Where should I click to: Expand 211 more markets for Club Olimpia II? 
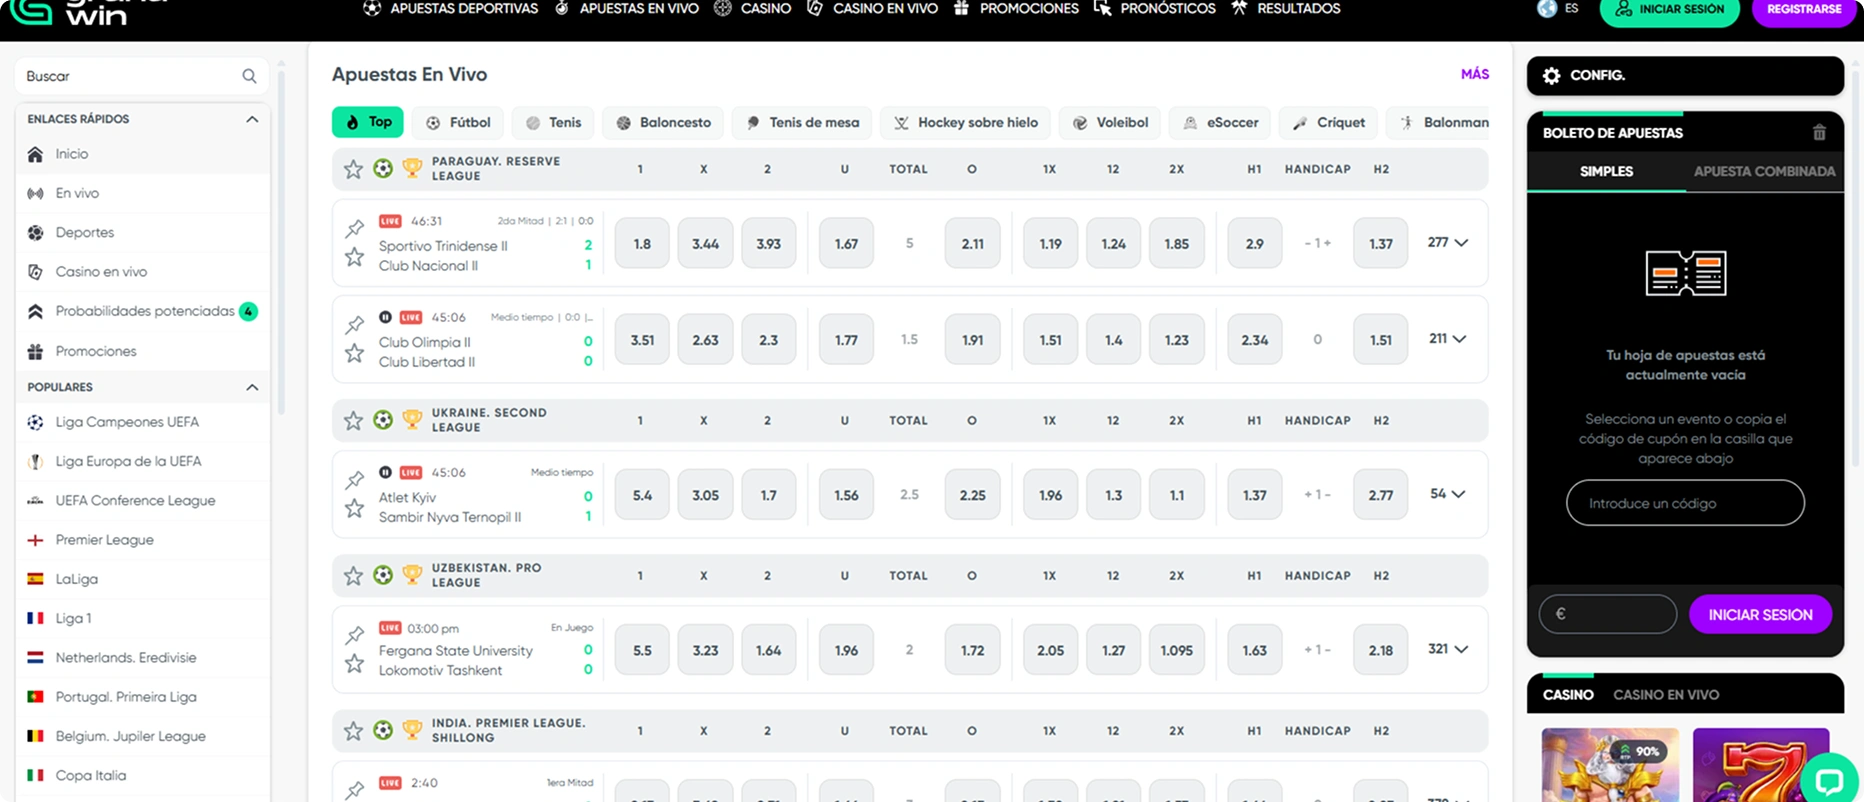point(1447,339)
